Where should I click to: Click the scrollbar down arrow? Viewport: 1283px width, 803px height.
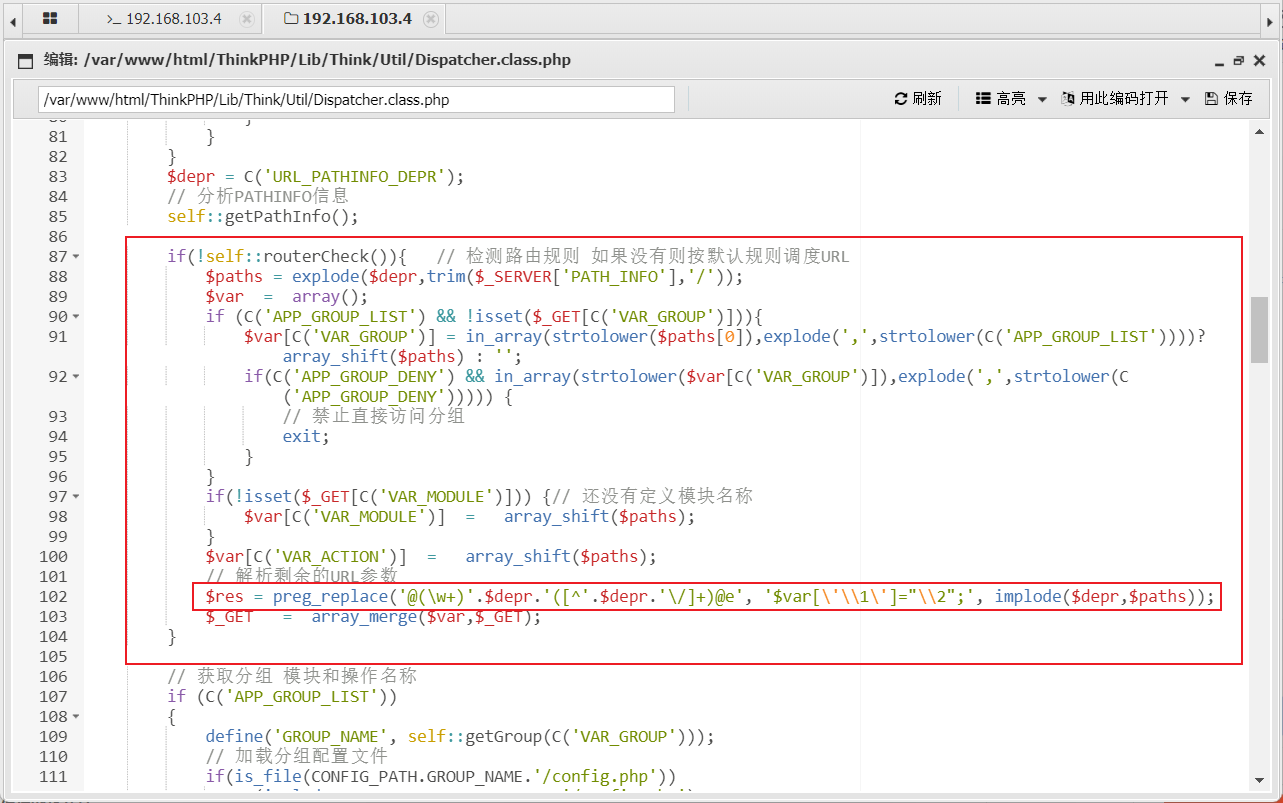tap(1259, 779)
